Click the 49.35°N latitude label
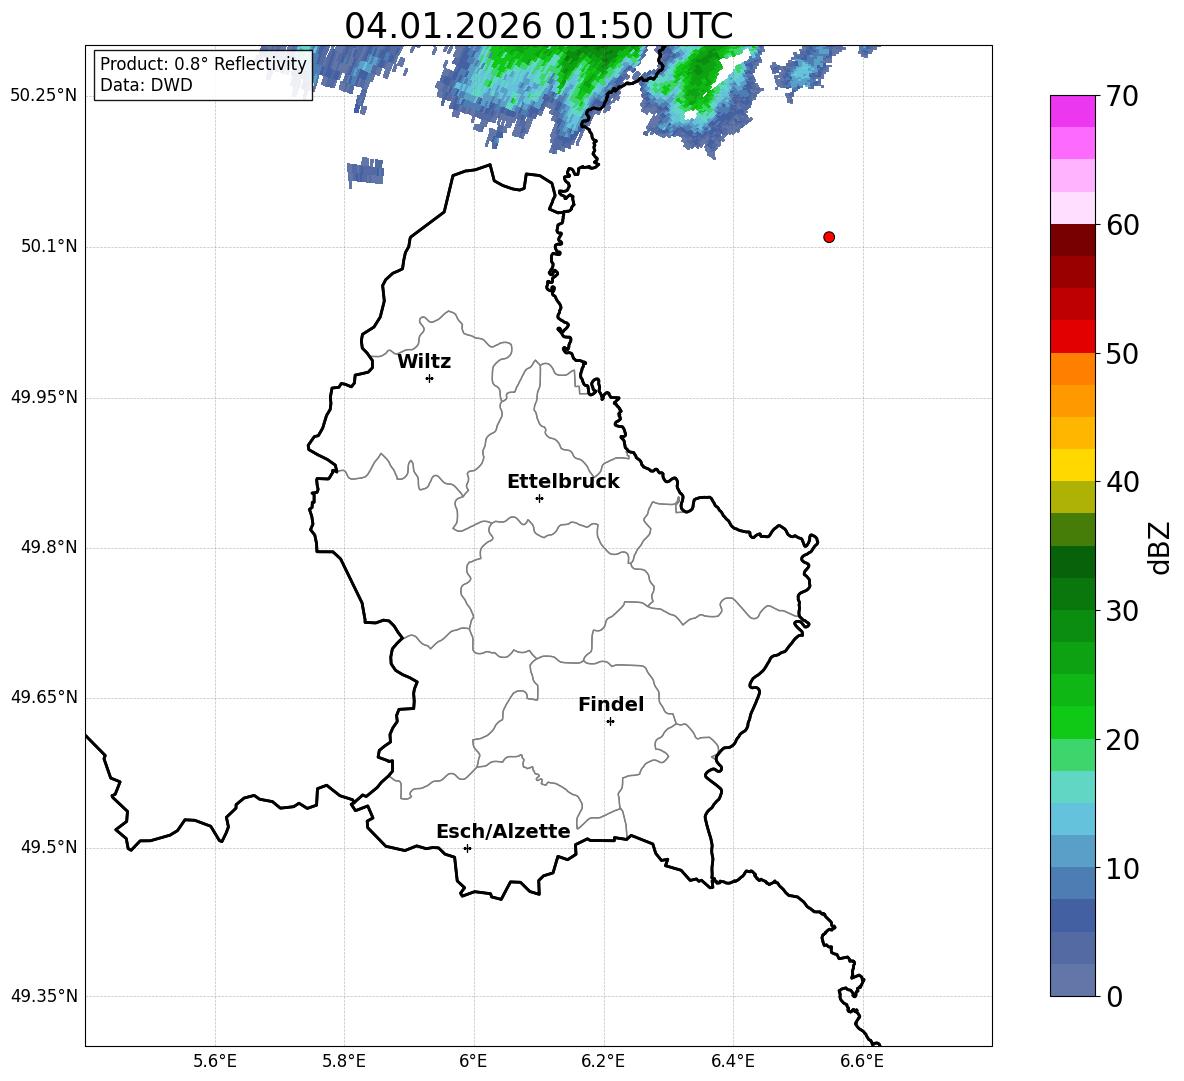1184x1081 pixels. point(44,996)
